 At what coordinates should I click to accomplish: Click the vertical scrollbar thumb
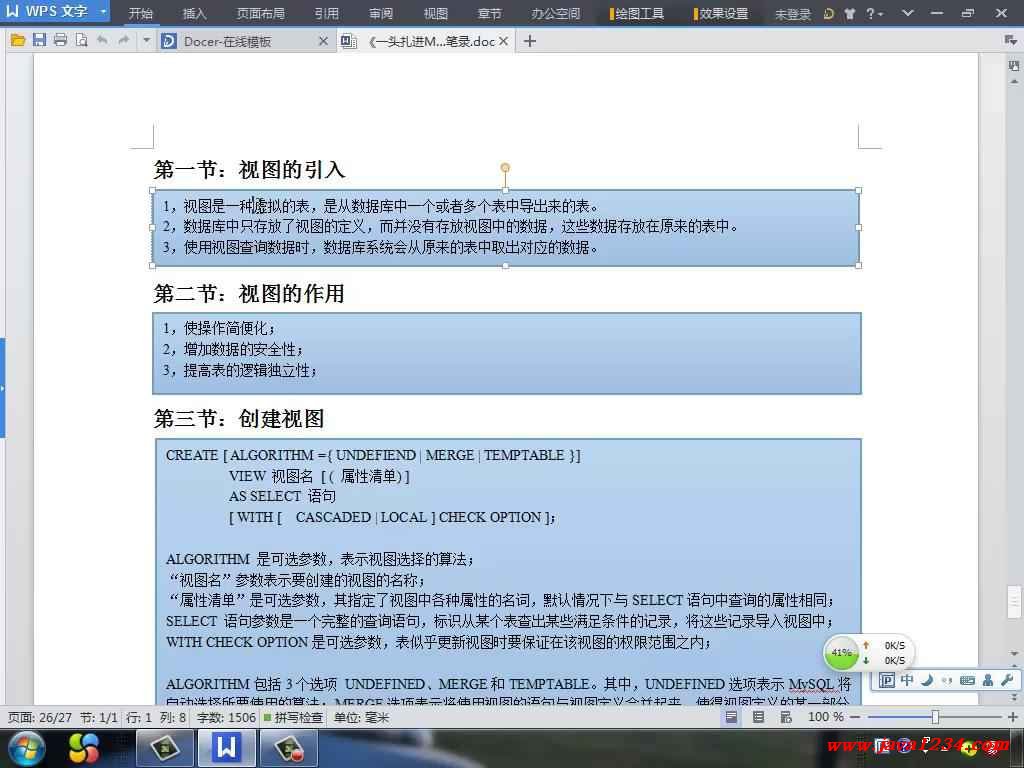click(x=1014, y=603)
